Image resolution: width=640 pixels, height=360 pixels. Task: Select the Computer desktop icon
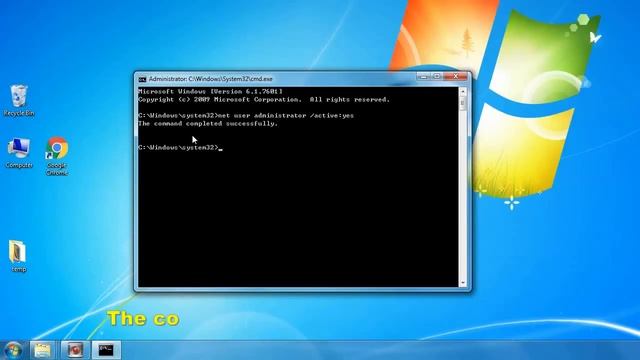pos(18,153)
